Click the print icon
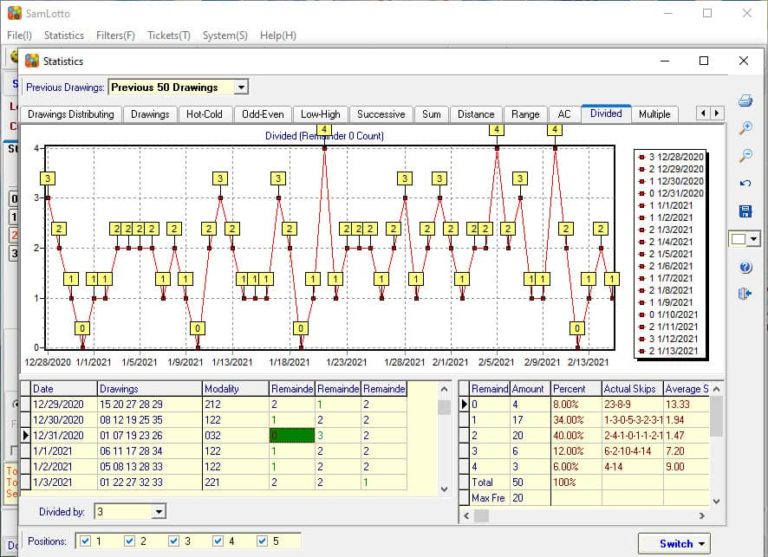 [745, 101]
